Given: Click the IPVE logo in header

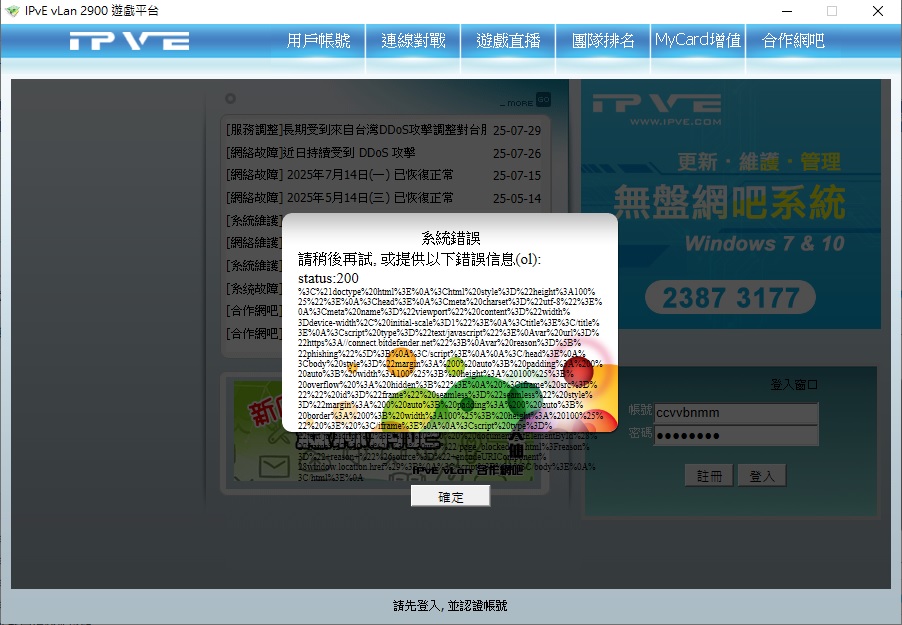Looking at the screenshot, I should (129, 41).
